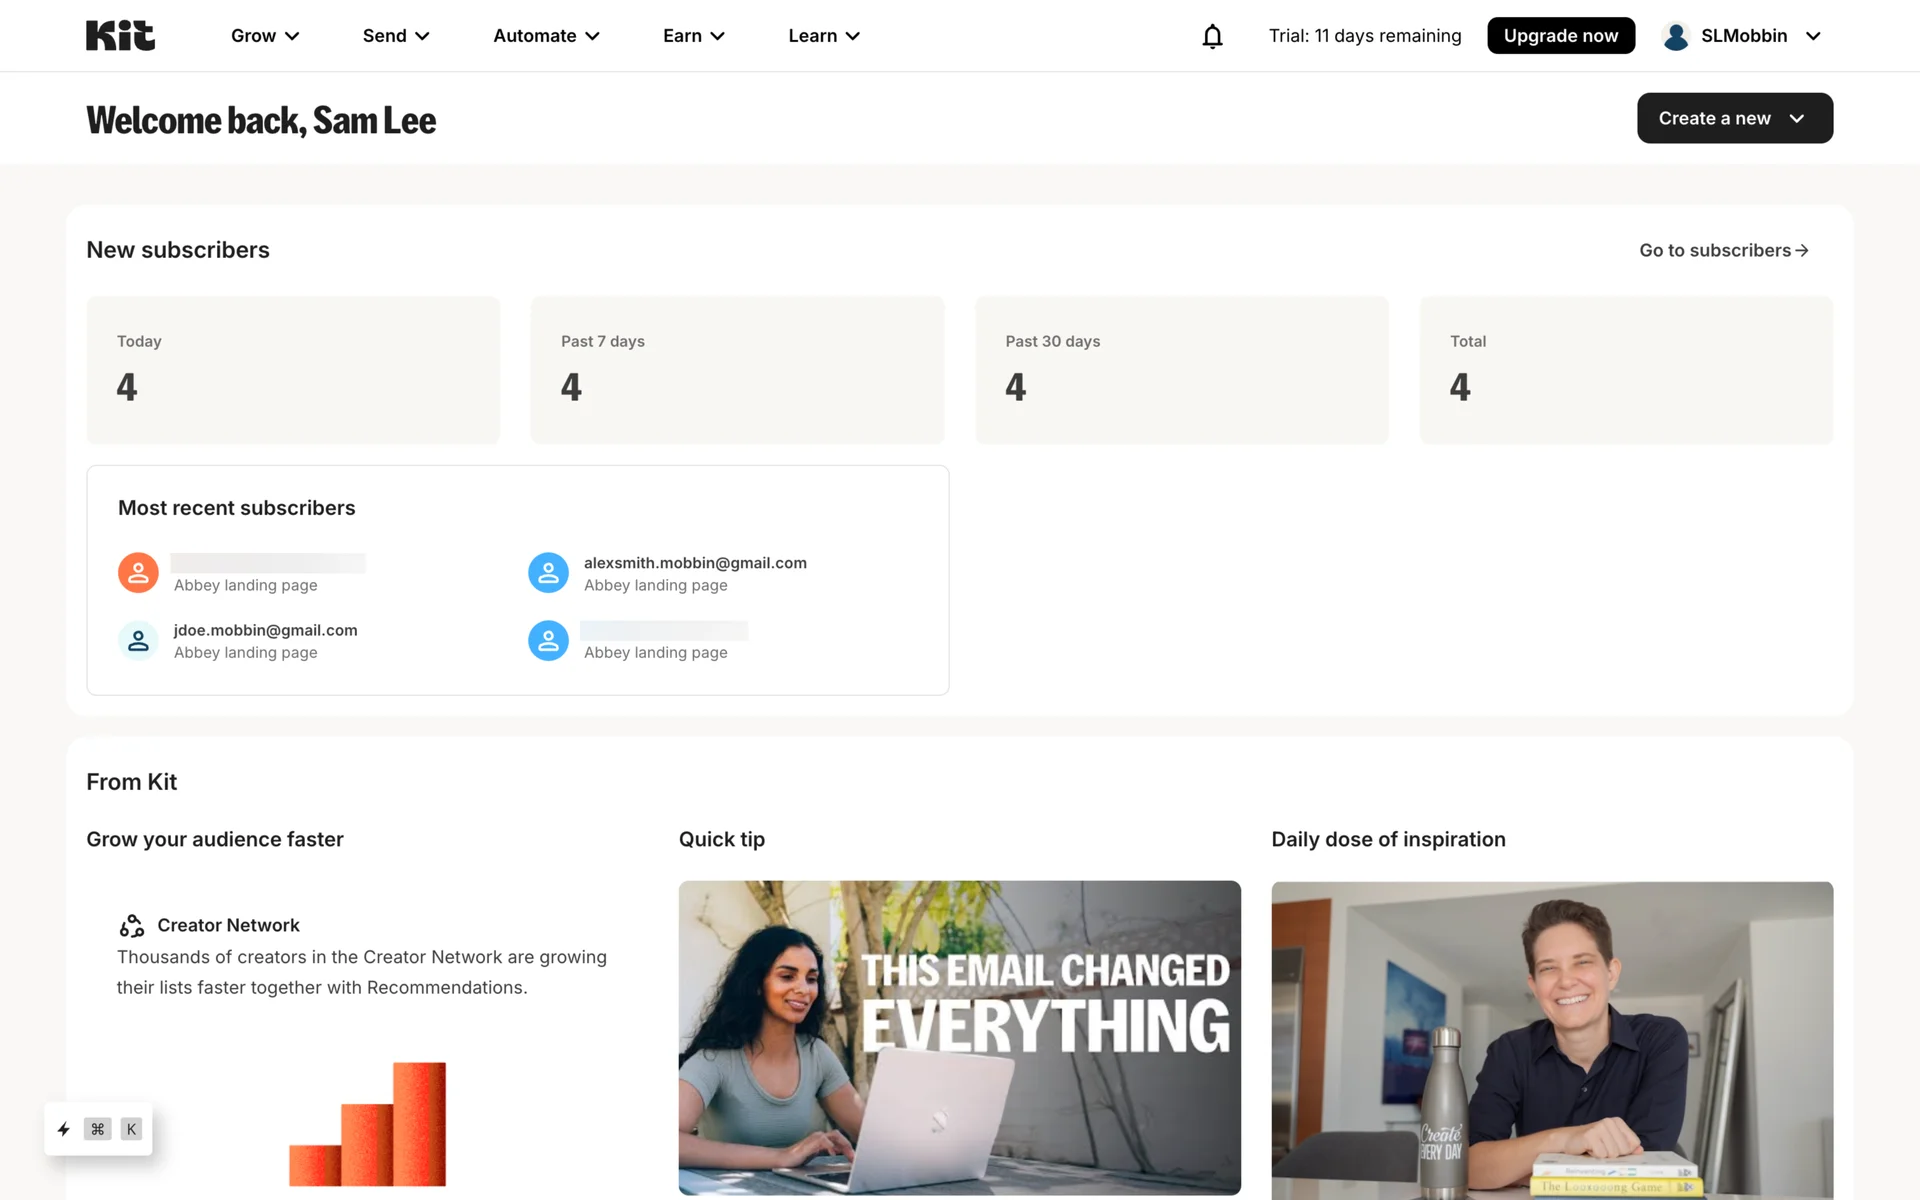1920x1200 pixels.
Task: Open the alexsmith.mobbin@gmail.com subscriber
Action: 695,563
